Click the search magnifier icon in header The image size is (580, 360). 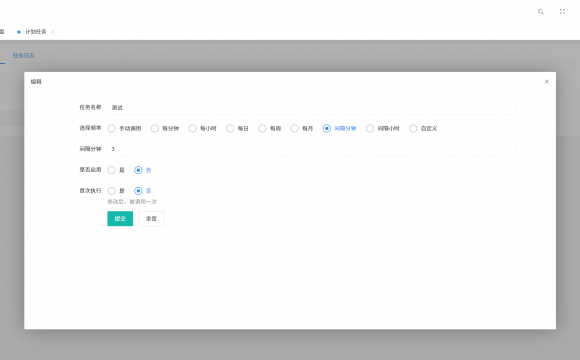(x=541, y=11)
